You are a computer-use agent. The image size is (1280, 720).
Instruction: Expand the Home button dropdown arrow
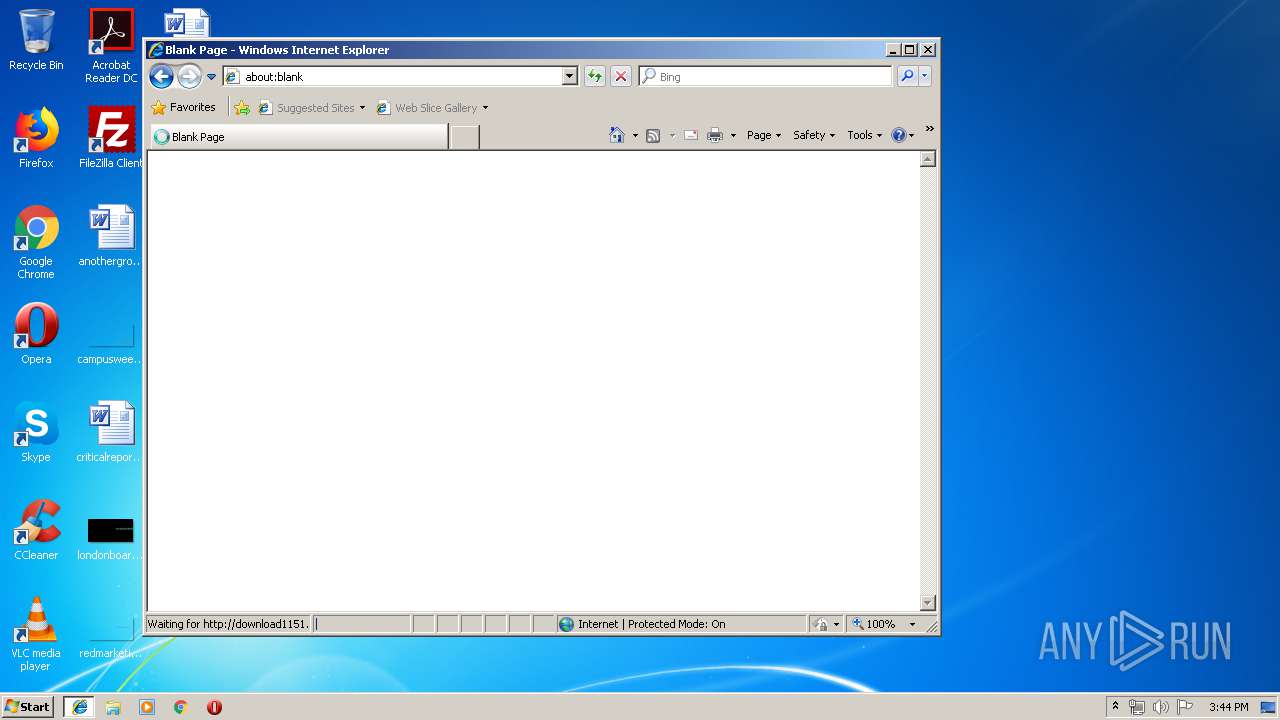tap(635, 136)
